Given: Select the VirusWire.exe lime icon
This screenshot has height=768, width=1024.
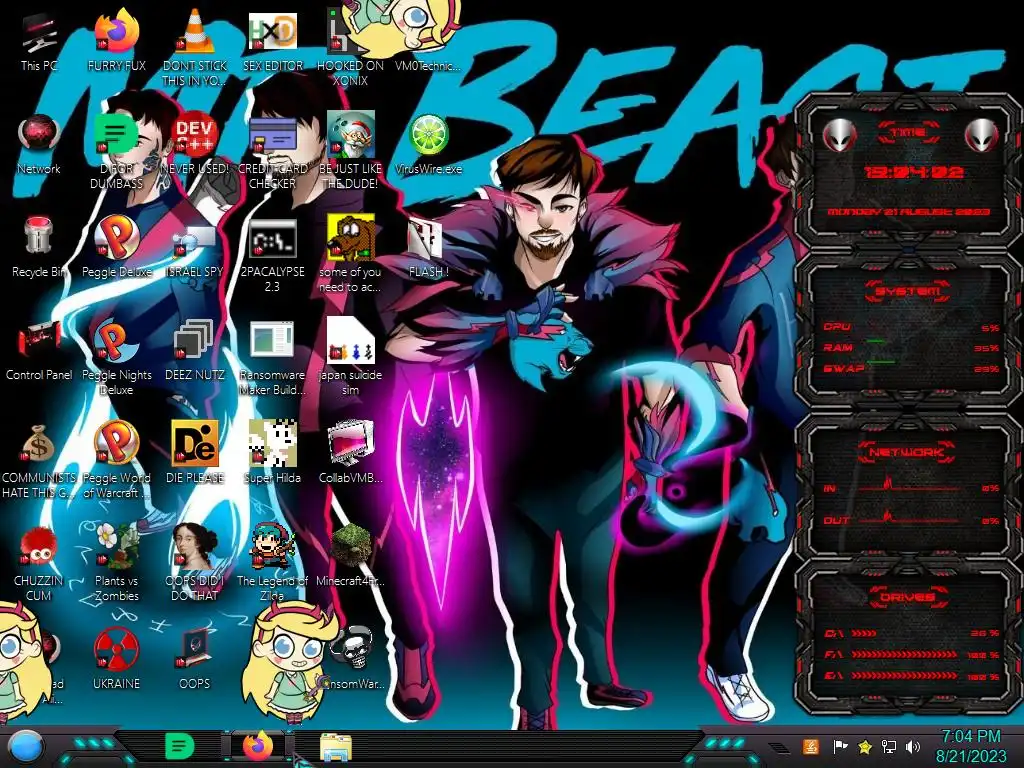Looking at the screenshot, I should tap(428, 136).
